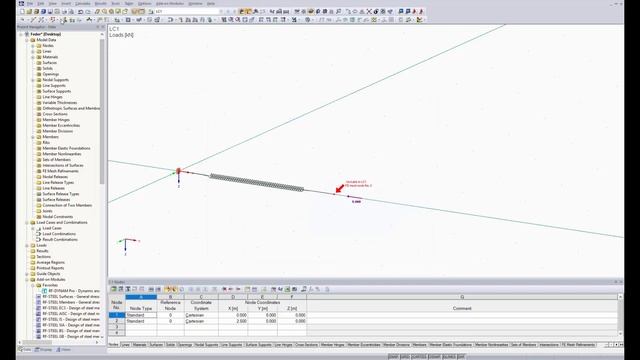Click the RF-STEEL Surfaces module icon
Image resolution: width=640 pixels, height=360 pixels.
(x=39, y=297)
